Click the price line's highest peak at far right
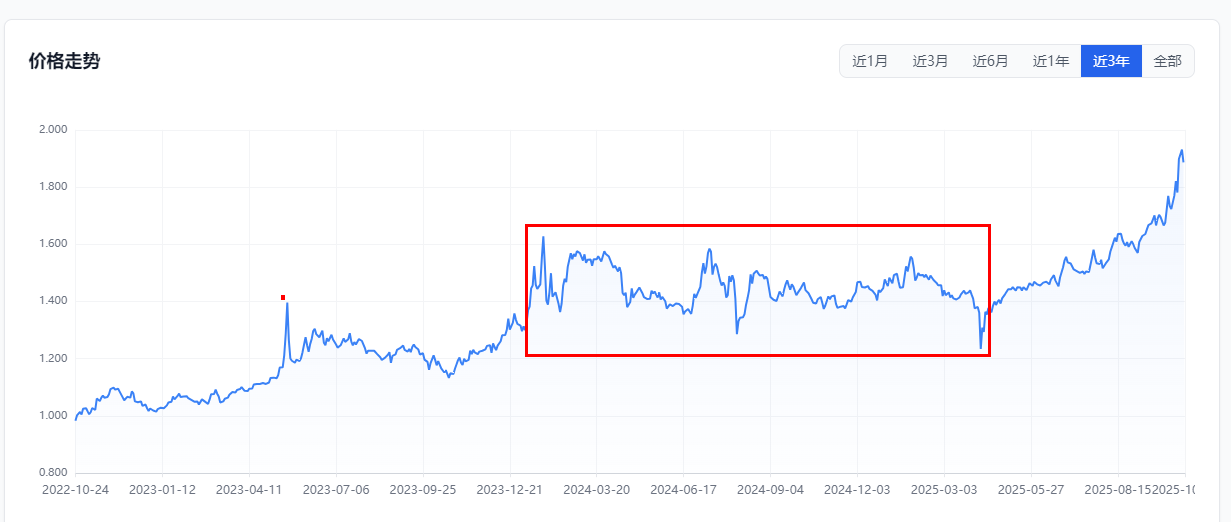 [x=1181, y=151]
